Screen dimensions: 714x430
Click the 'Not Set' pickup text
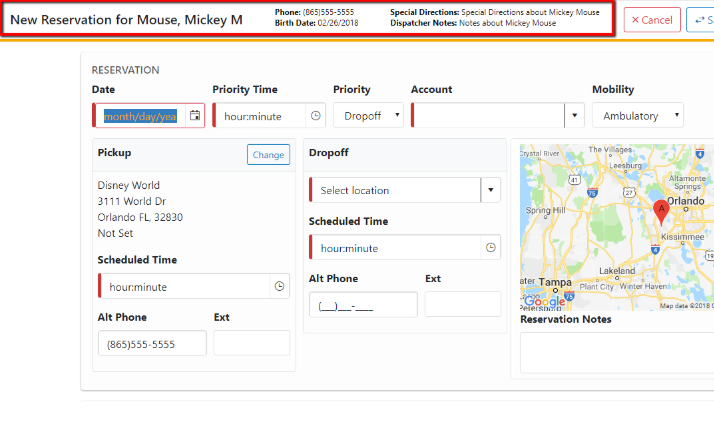pyautogui.click(x=115, y=233)
